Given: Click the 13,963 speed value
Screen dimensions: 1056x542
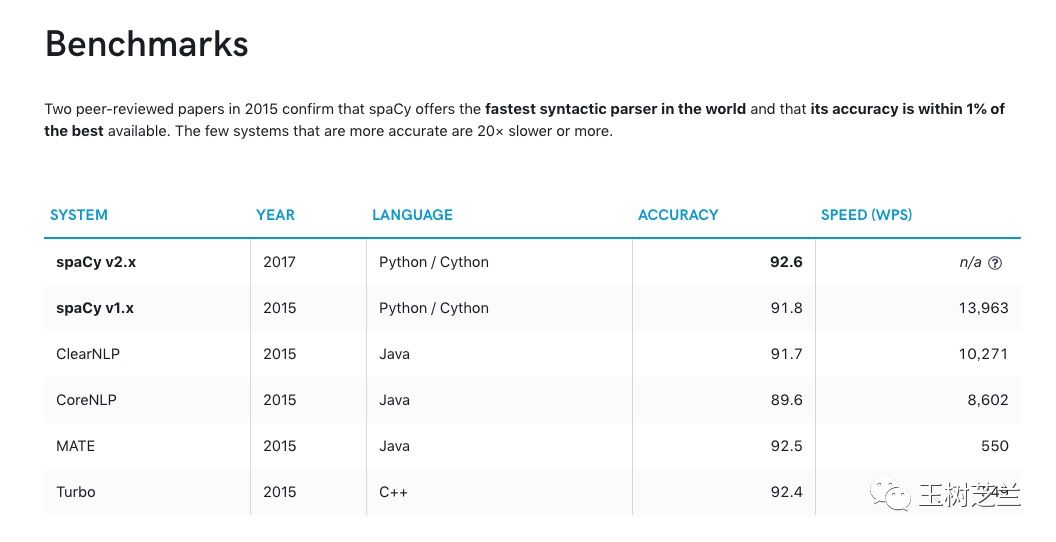Looking at the screenshot, I should click(x=983, y=308).
